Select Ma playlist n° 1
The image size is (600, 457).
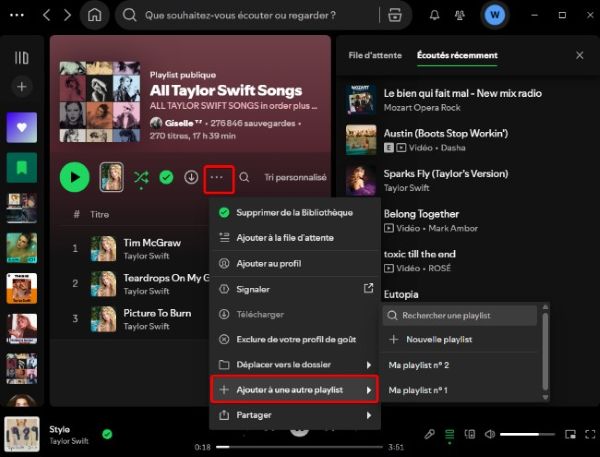(462, 390)
